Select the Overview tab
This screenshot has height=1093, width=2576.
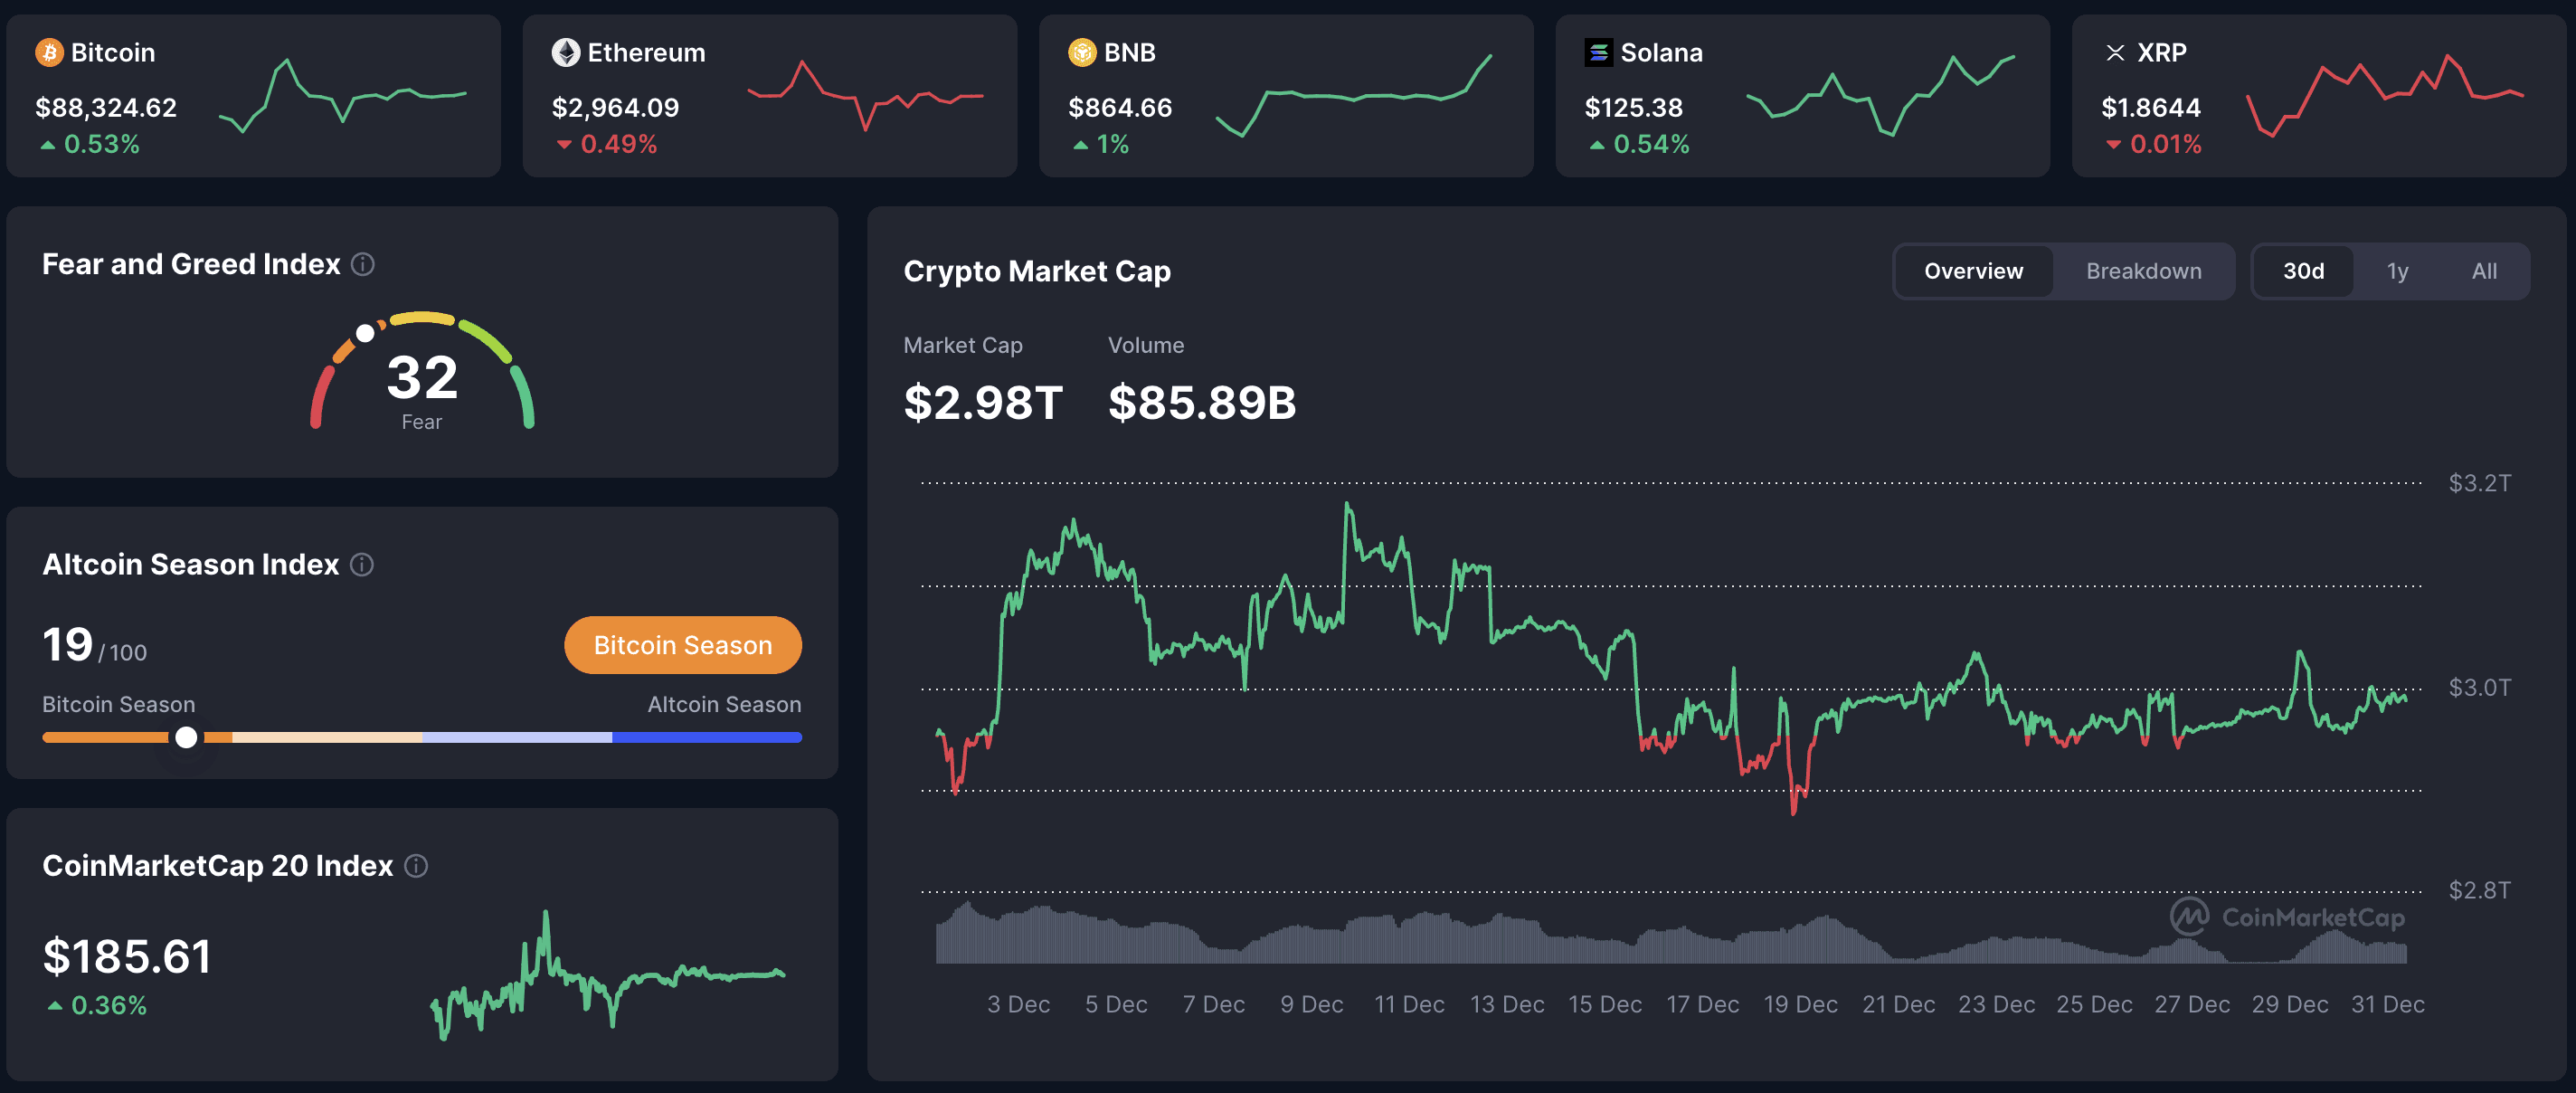coord(1971,271)
